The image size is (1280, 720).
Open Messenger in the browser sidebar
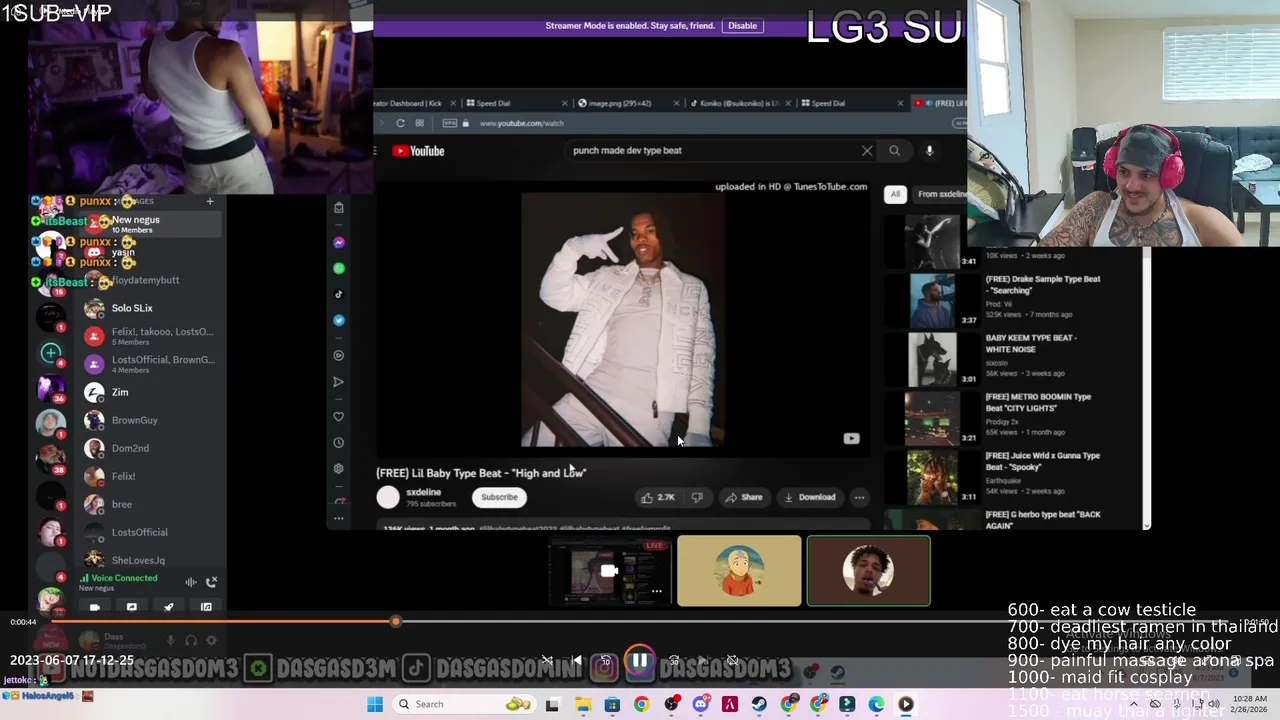(339, 243)
